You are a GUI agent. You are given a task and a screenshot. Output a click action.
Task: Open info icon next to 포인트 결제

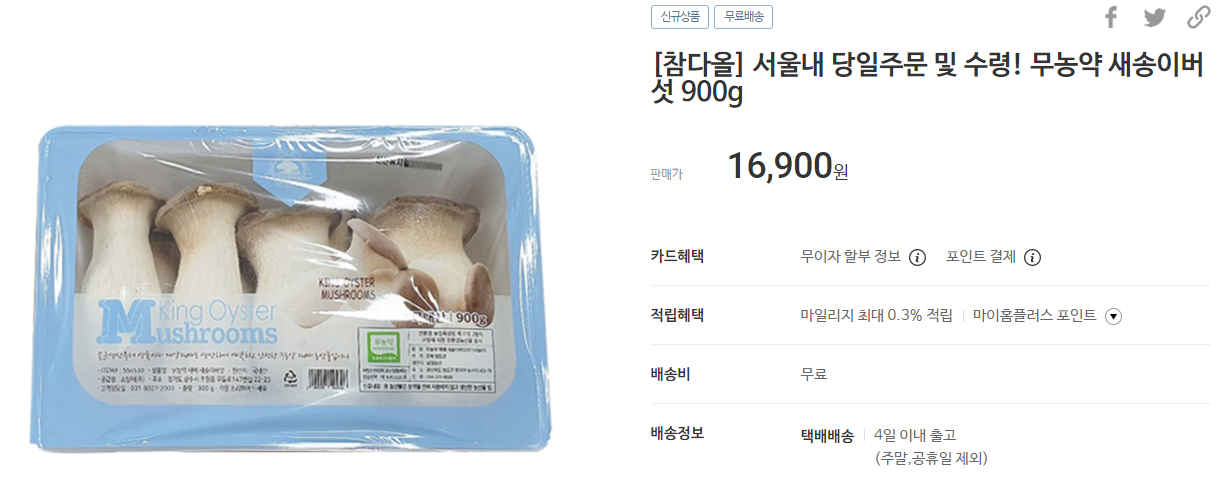pyautogui.click(x=1033, y=257)
